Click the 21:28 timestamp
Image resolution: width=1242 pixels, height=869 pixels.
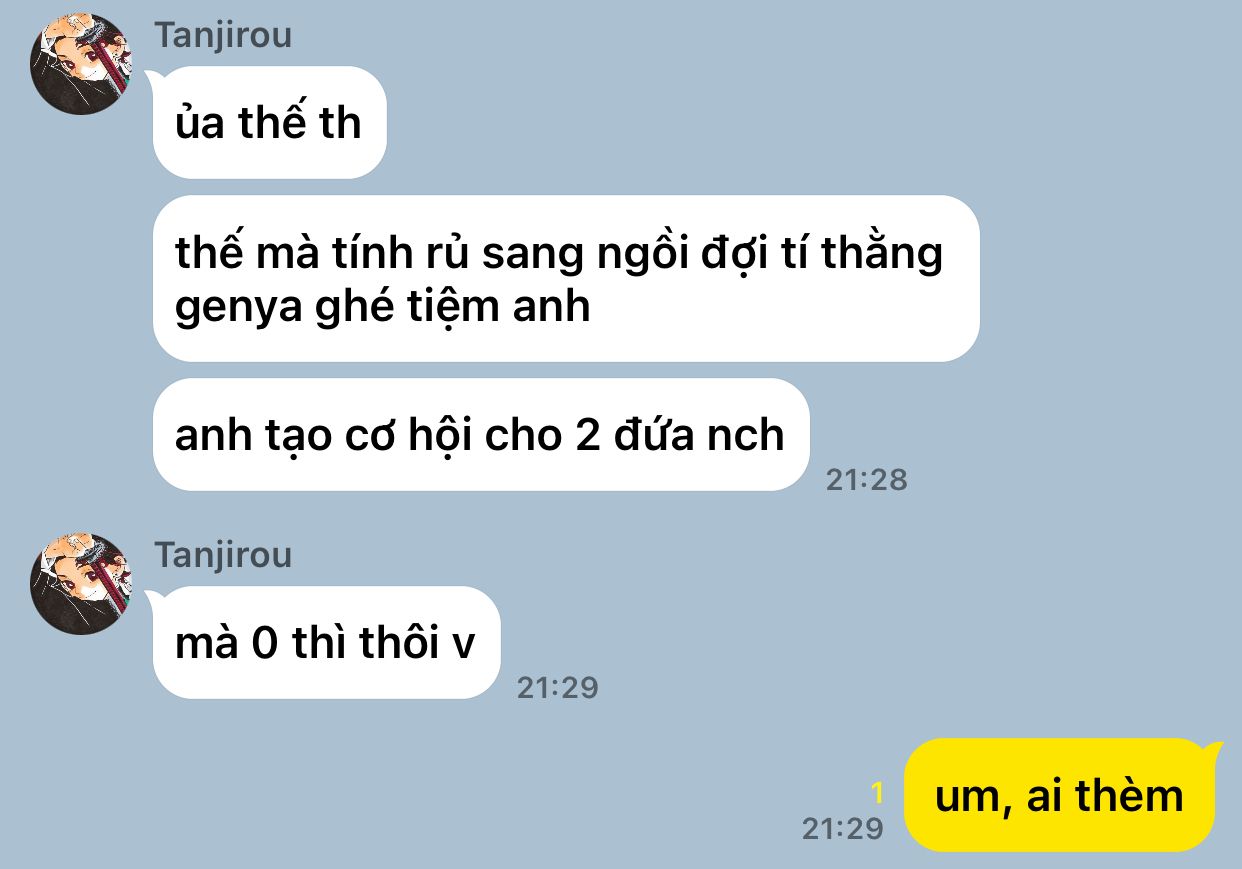click(867, 480)
